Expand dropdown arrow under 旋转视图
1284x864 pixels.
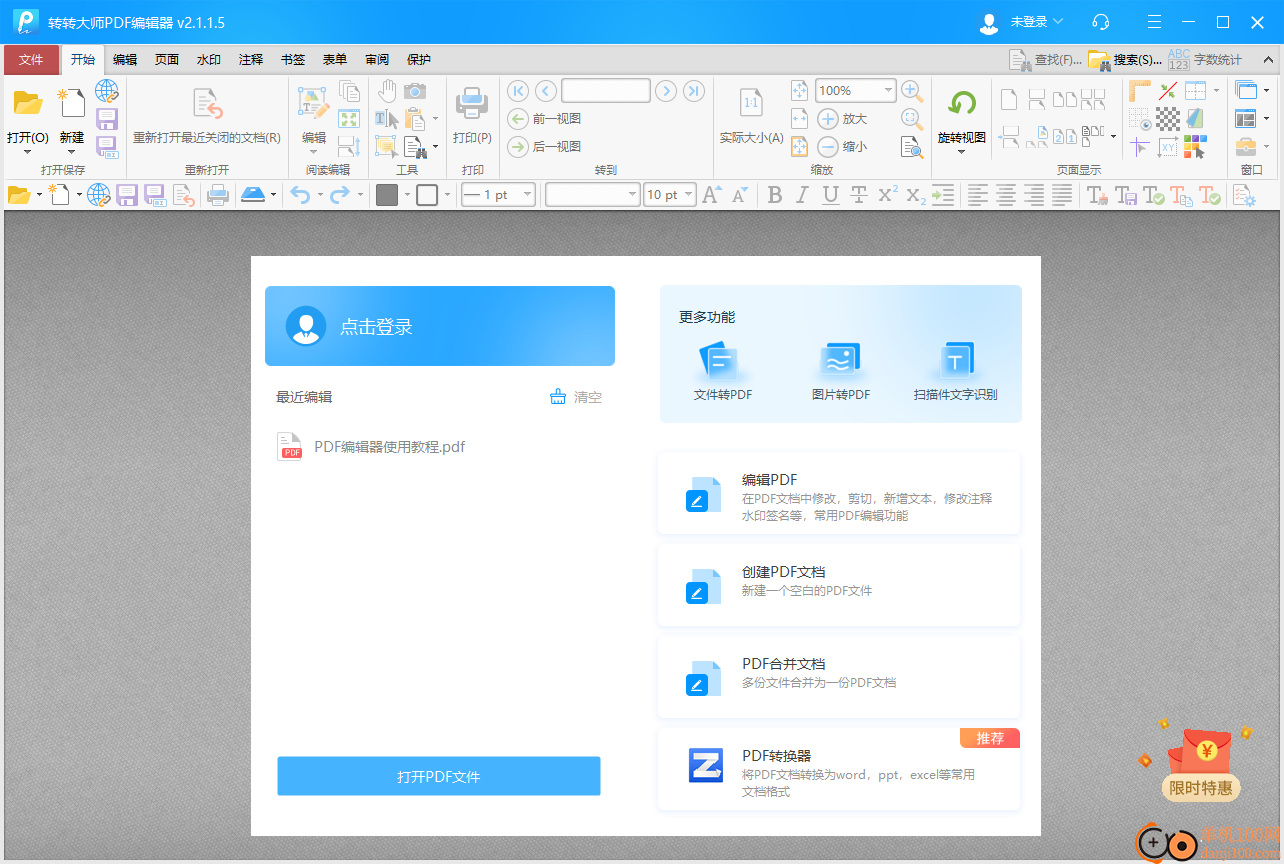coord(962,152)
